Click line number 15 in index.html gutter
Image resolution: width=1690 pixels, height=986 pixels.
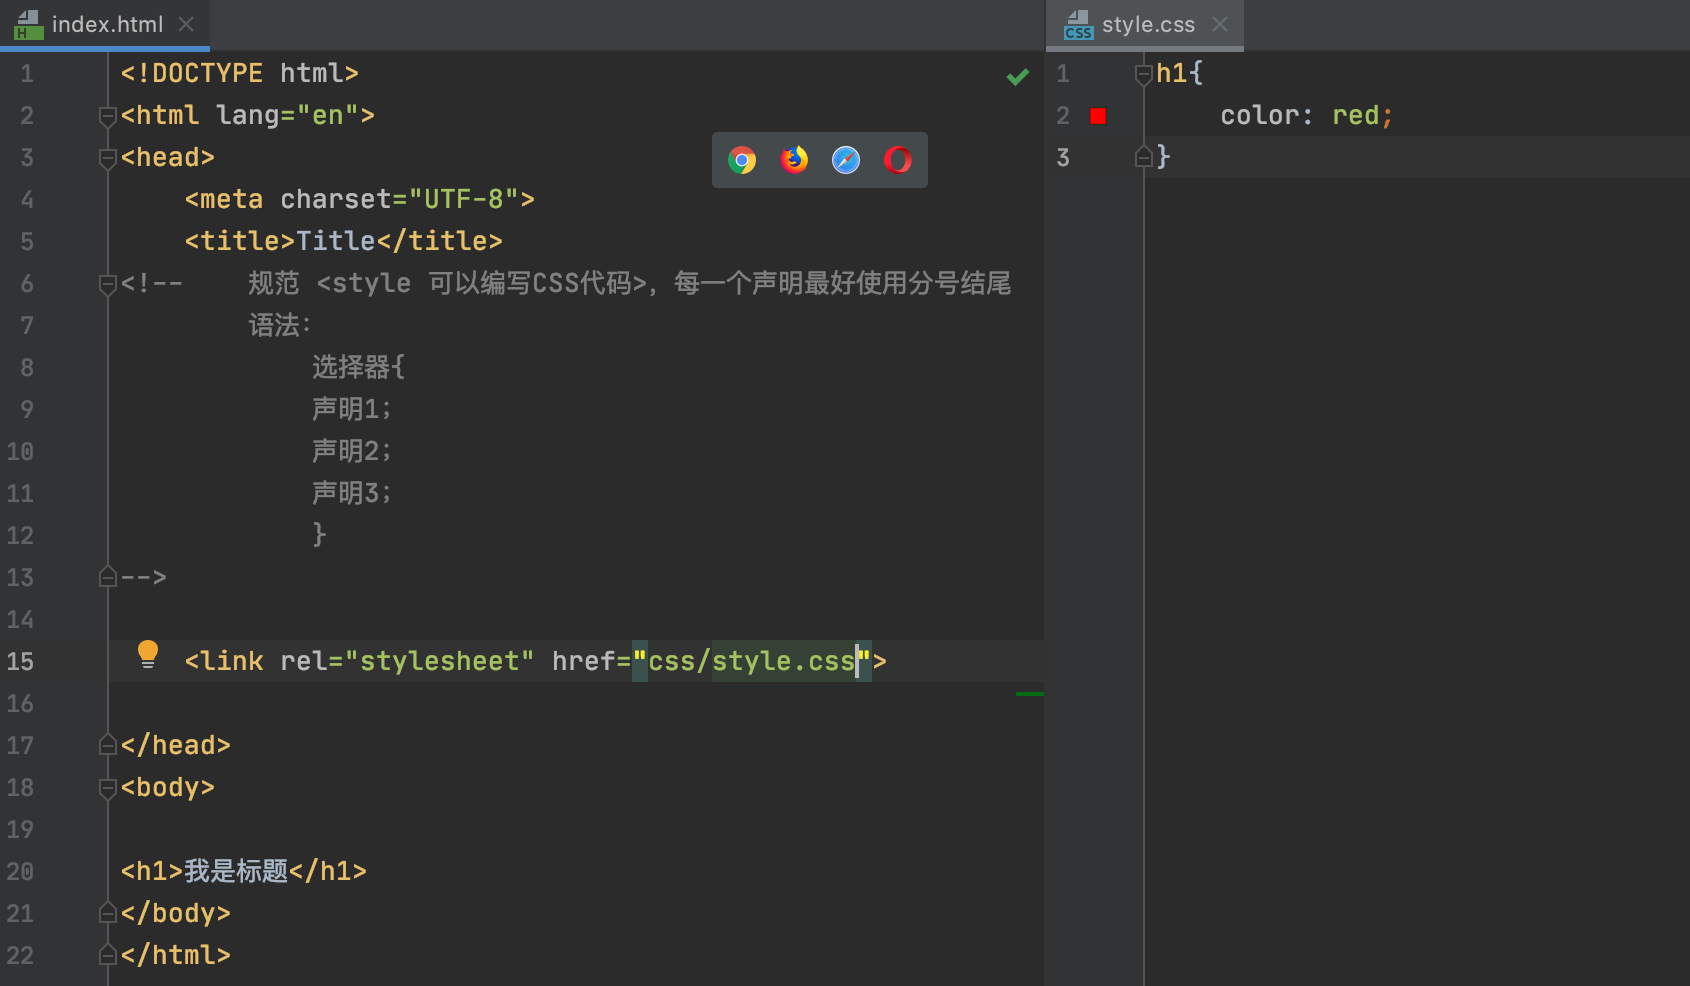point(20,661)
